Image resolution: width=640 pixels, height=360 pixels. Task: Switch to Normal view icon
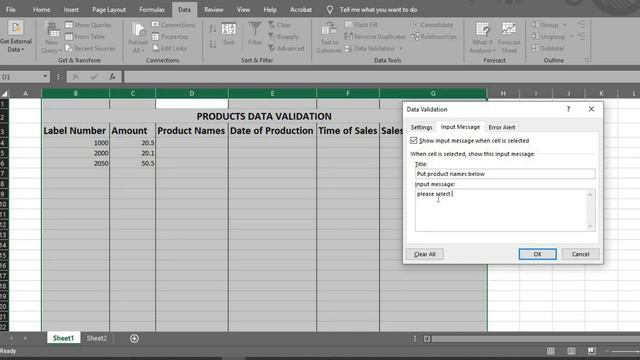pyautogui.click(x=551, y=351)
